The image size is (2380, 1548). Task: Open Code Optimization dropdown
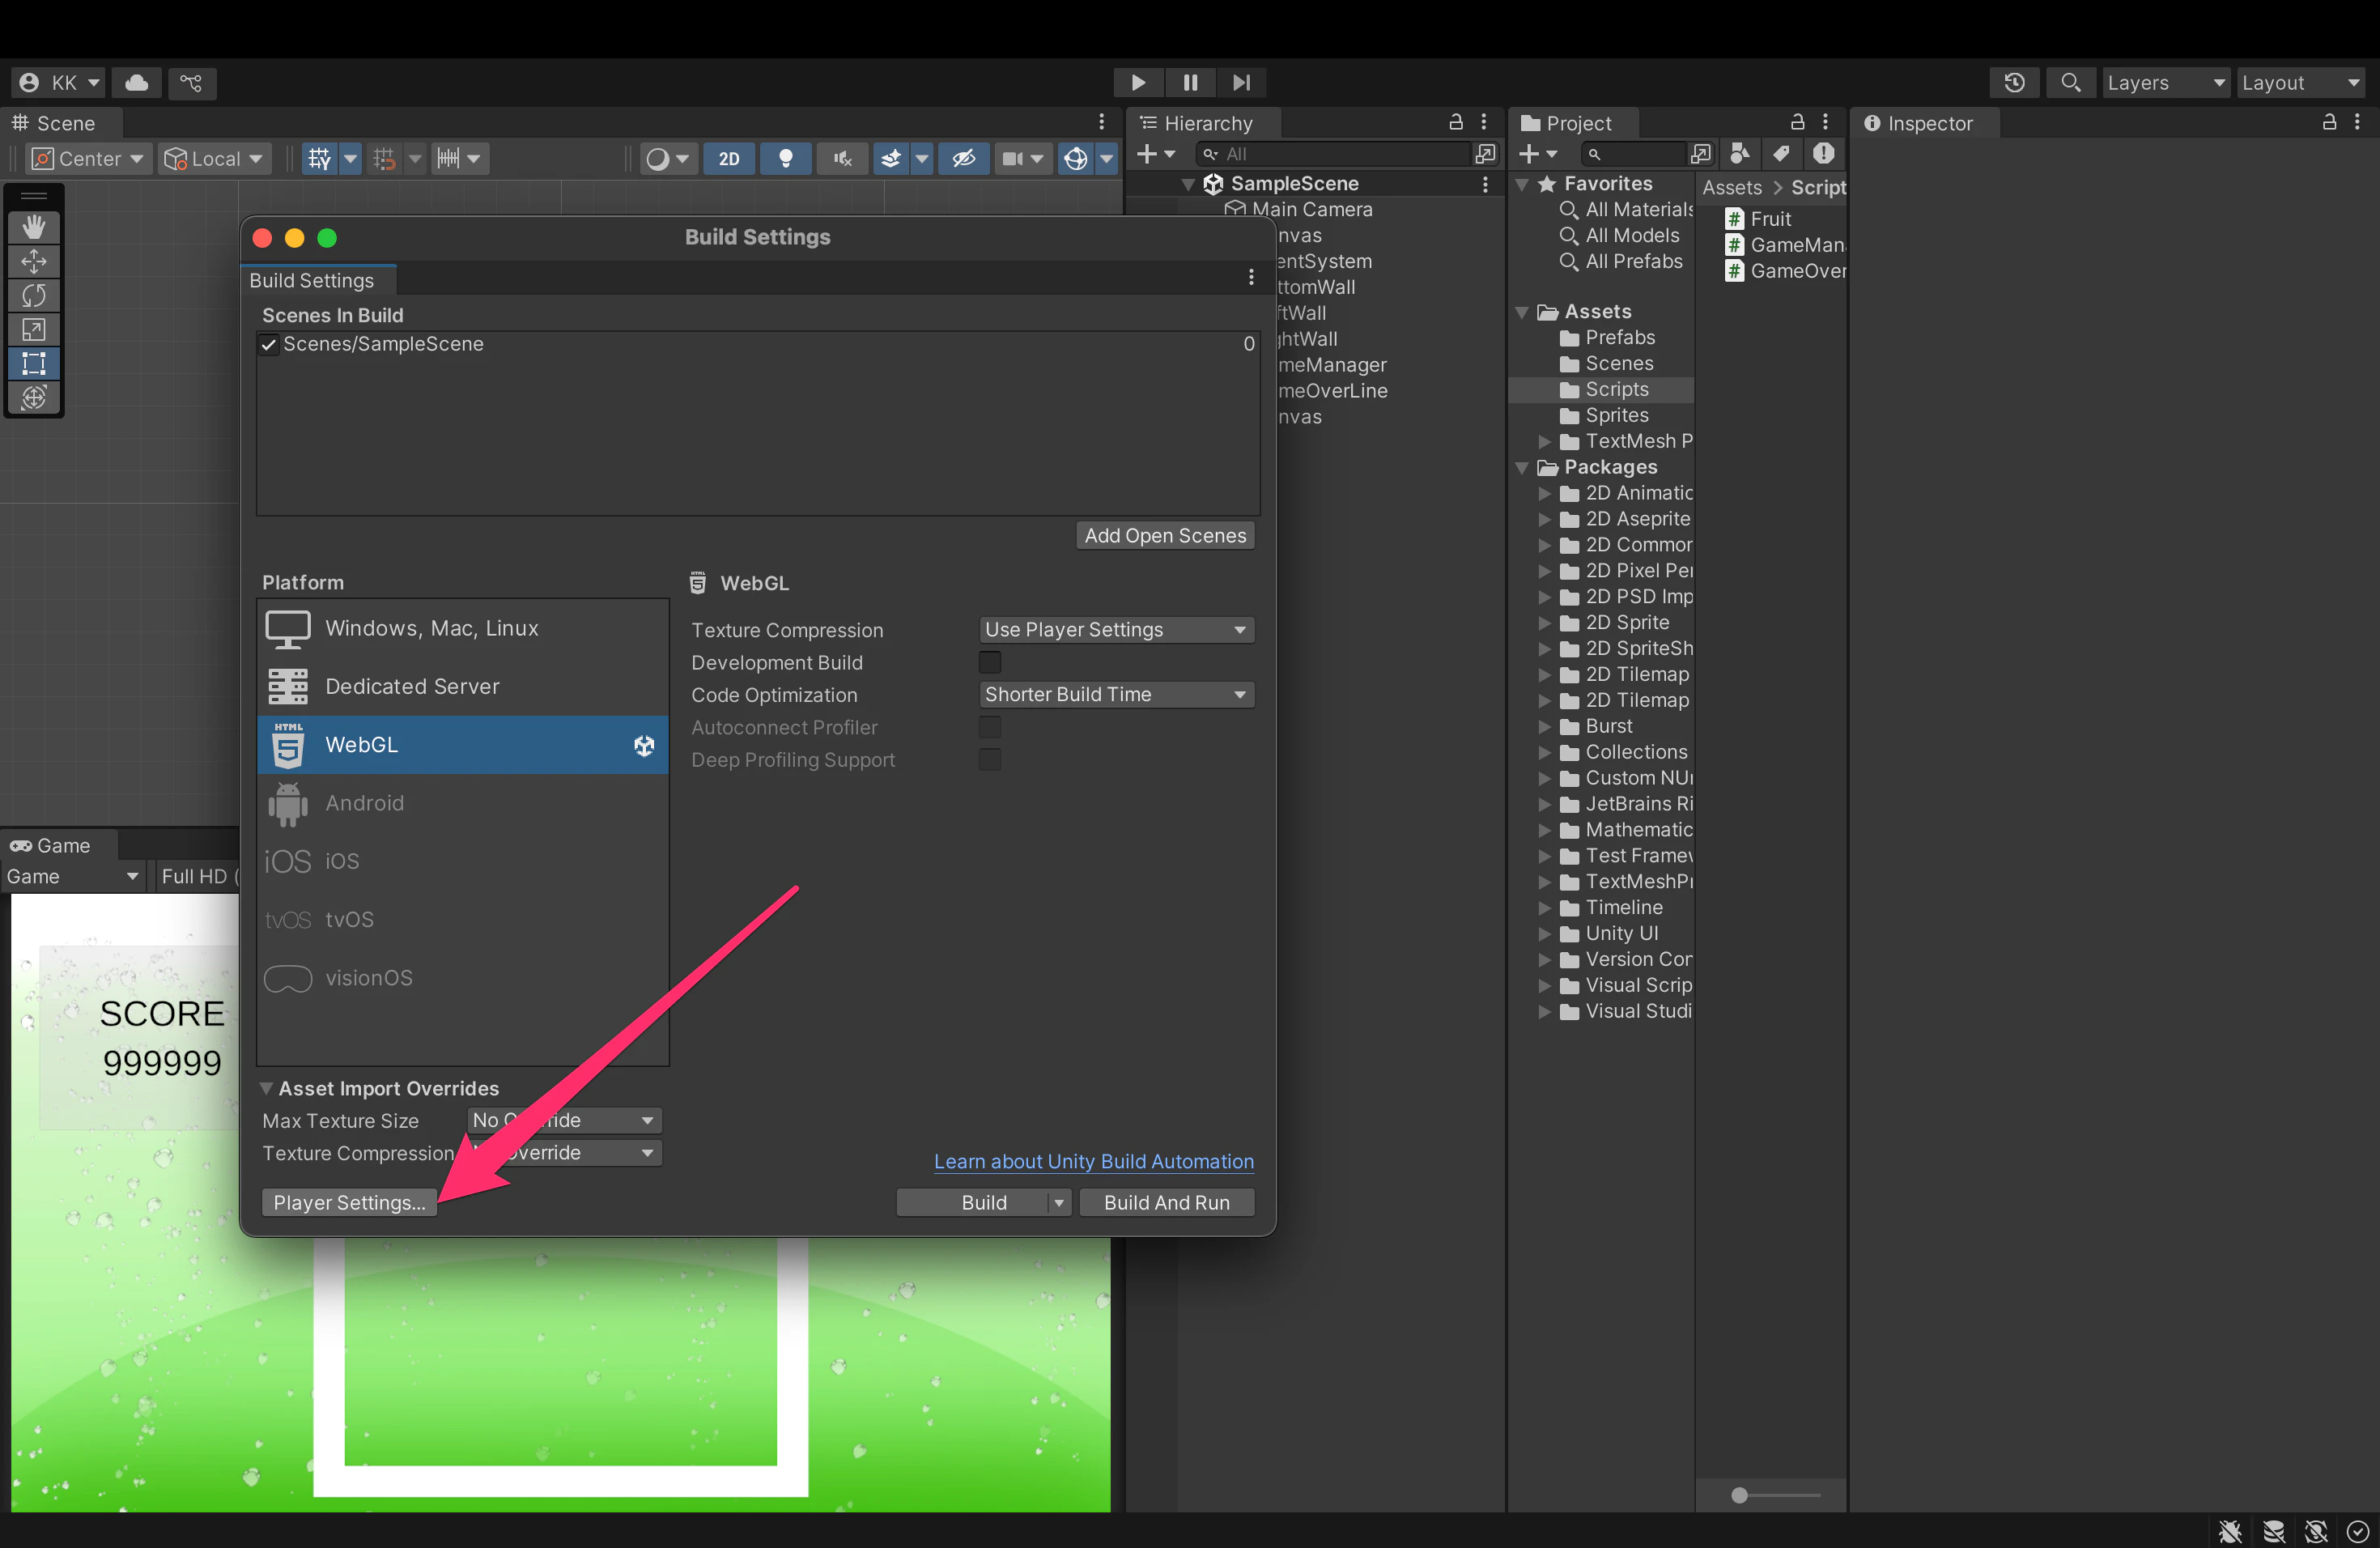point(1116,695)
